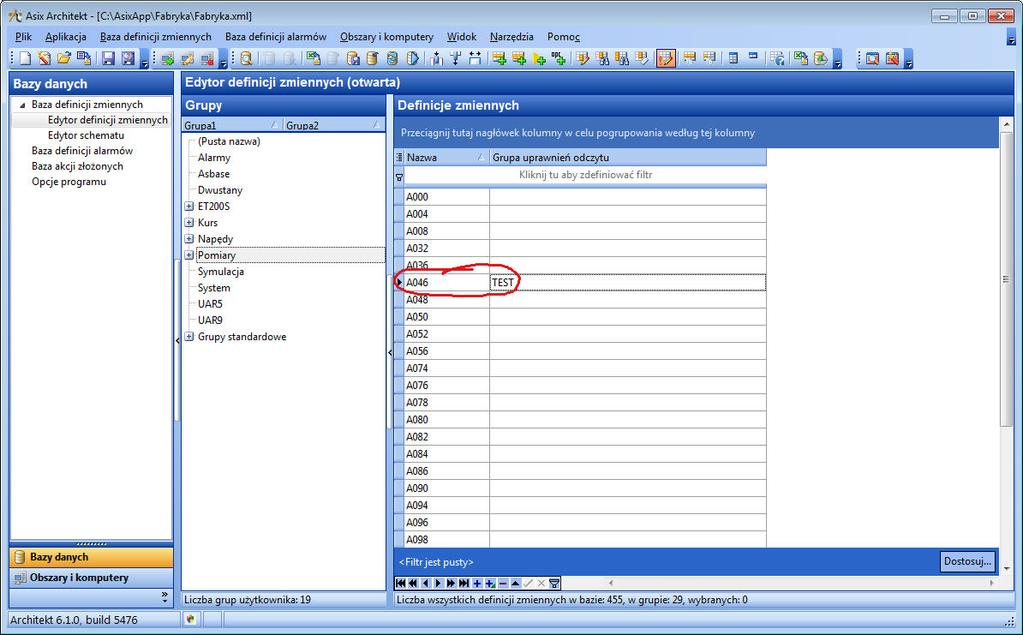The width and height of the screenshot is (1023, 635).
Task: Select Obszary i komputery navigation button
Action: pos(91,578)
